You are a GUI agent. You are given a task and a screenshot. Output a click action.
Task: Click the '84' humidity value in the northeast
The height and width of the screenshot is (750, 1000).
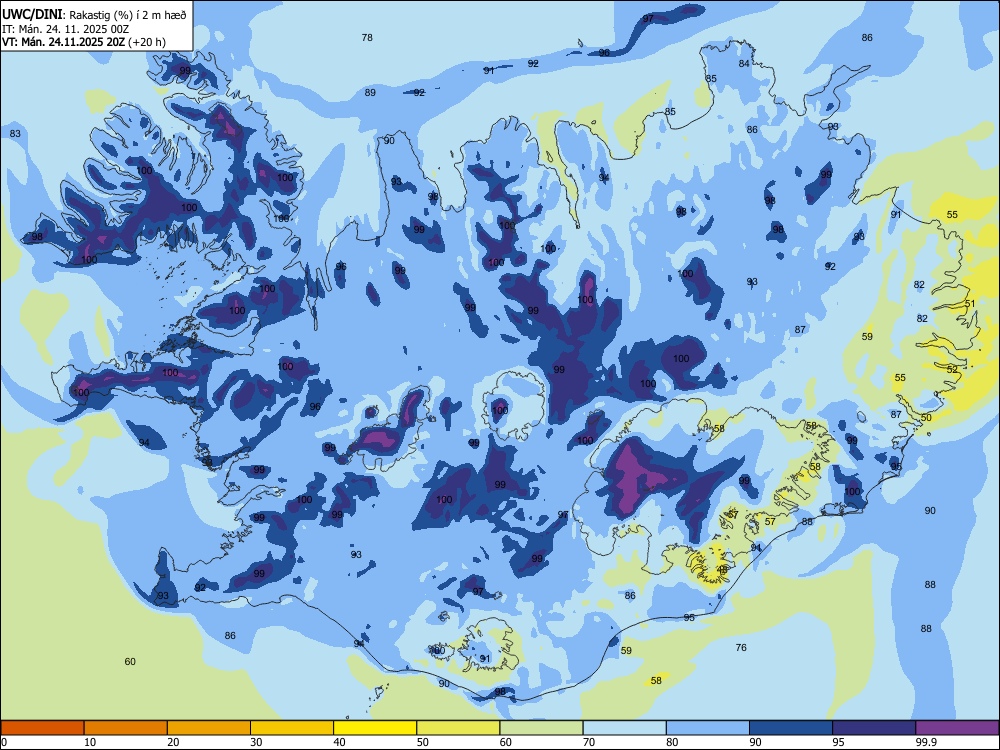tap(744, 63)
